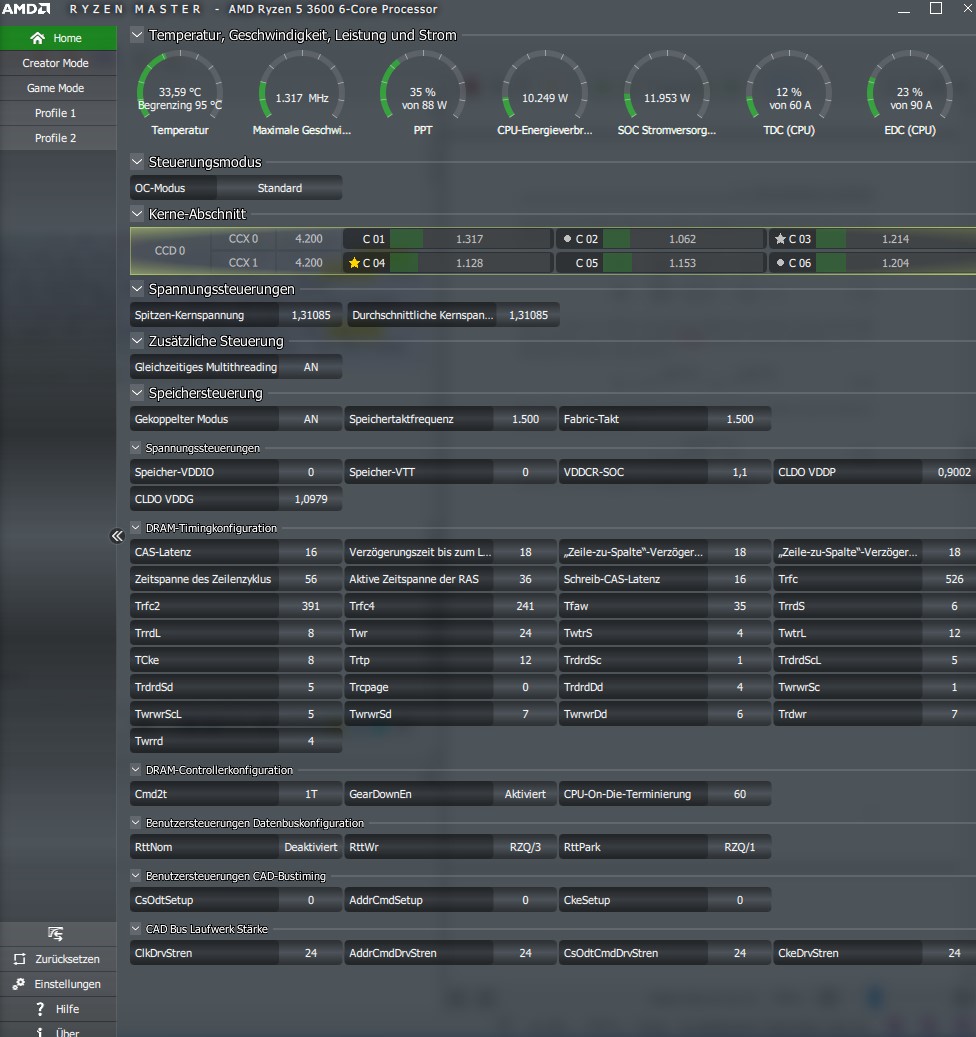Image resolution: width=976 pixels, height=1037 pixels.
Task: Open Einstellungen settings
Action: (x=58, y=984)
